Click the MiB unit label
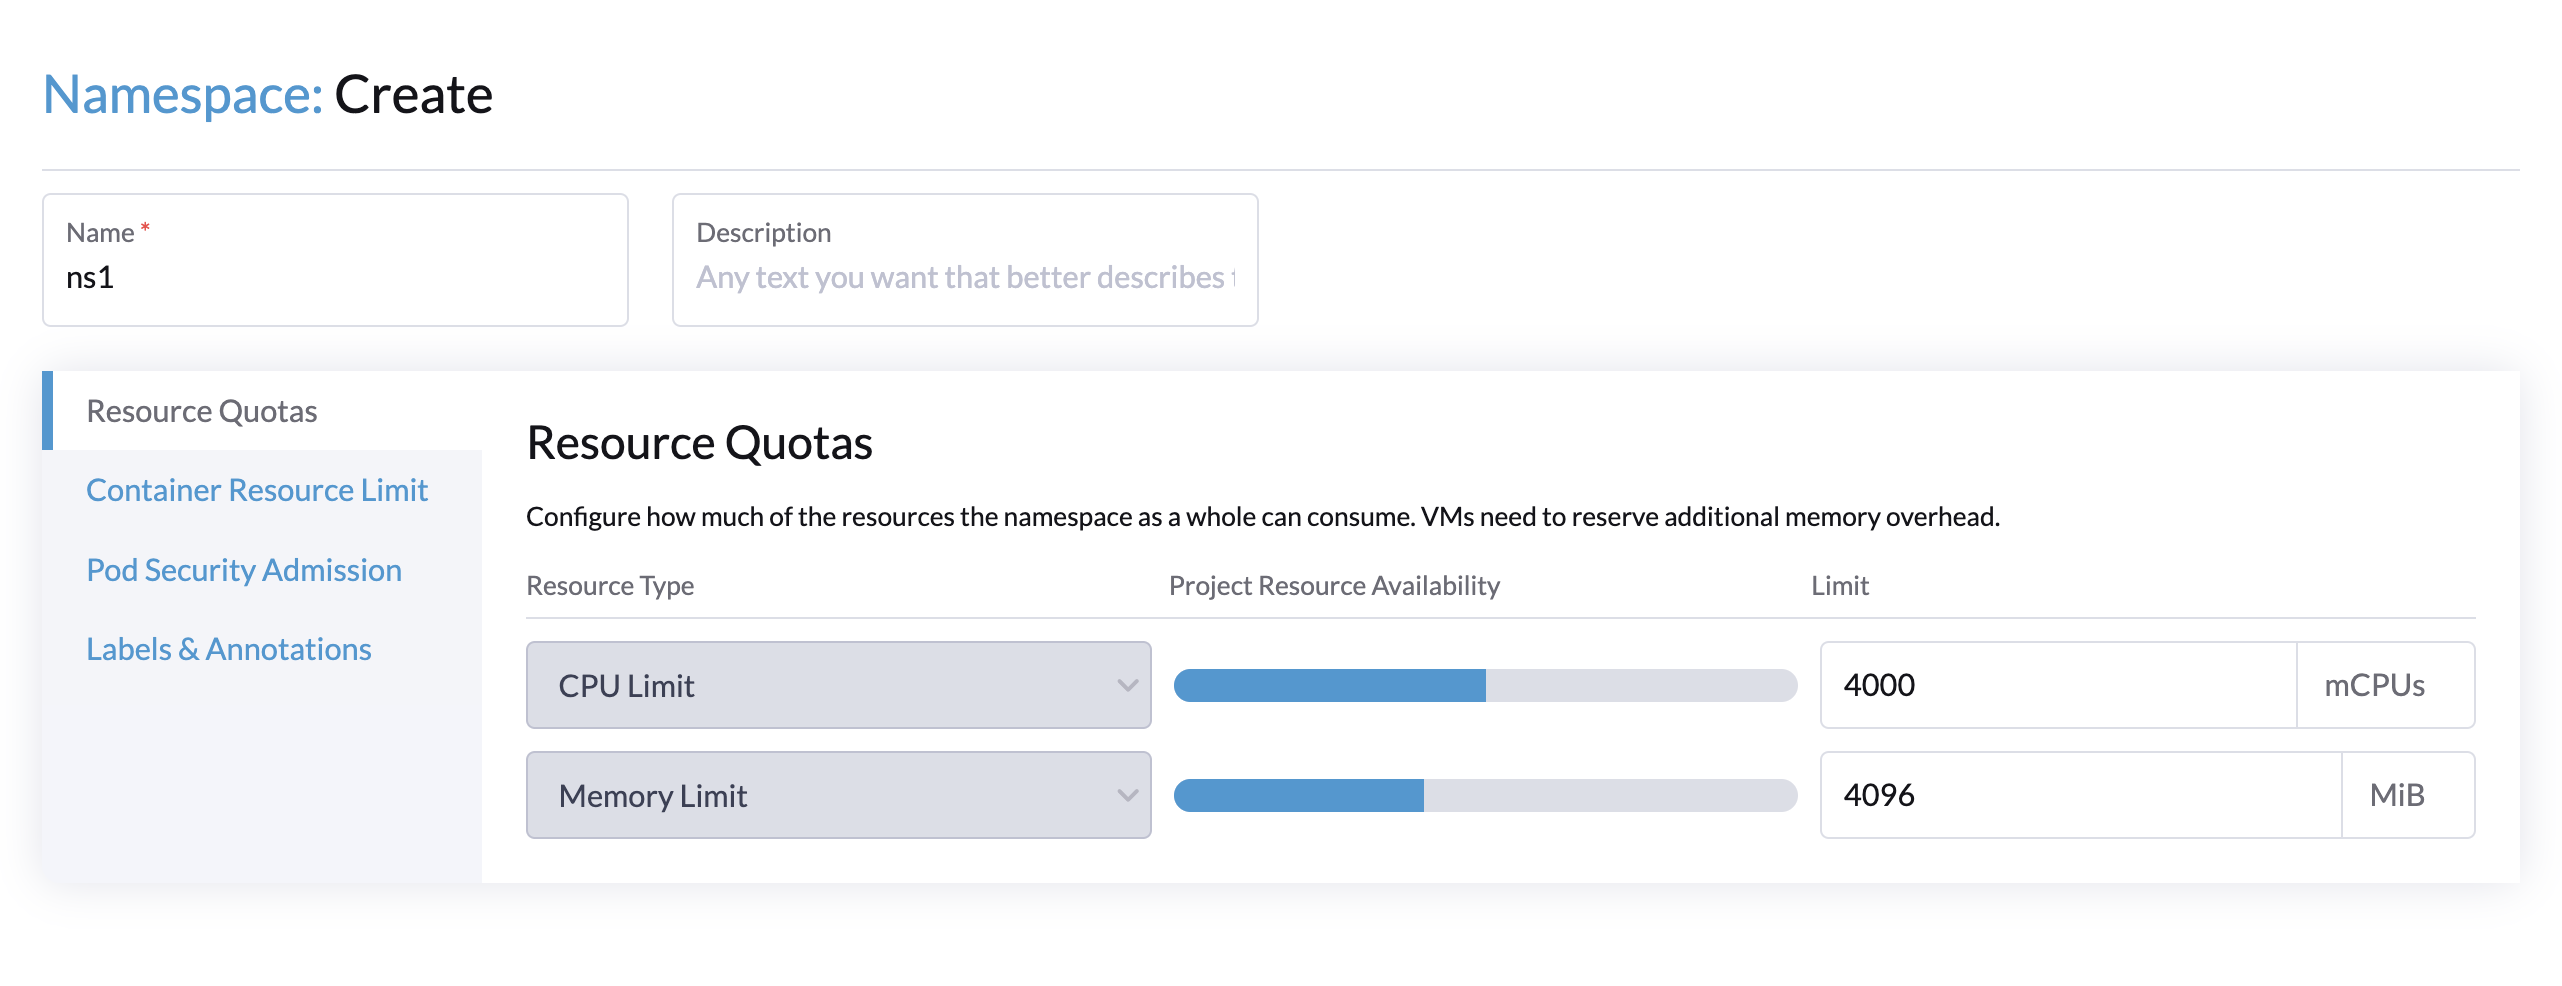Screen dimensions: 2562x986 pyautogui.click(x=2397, y=795)
